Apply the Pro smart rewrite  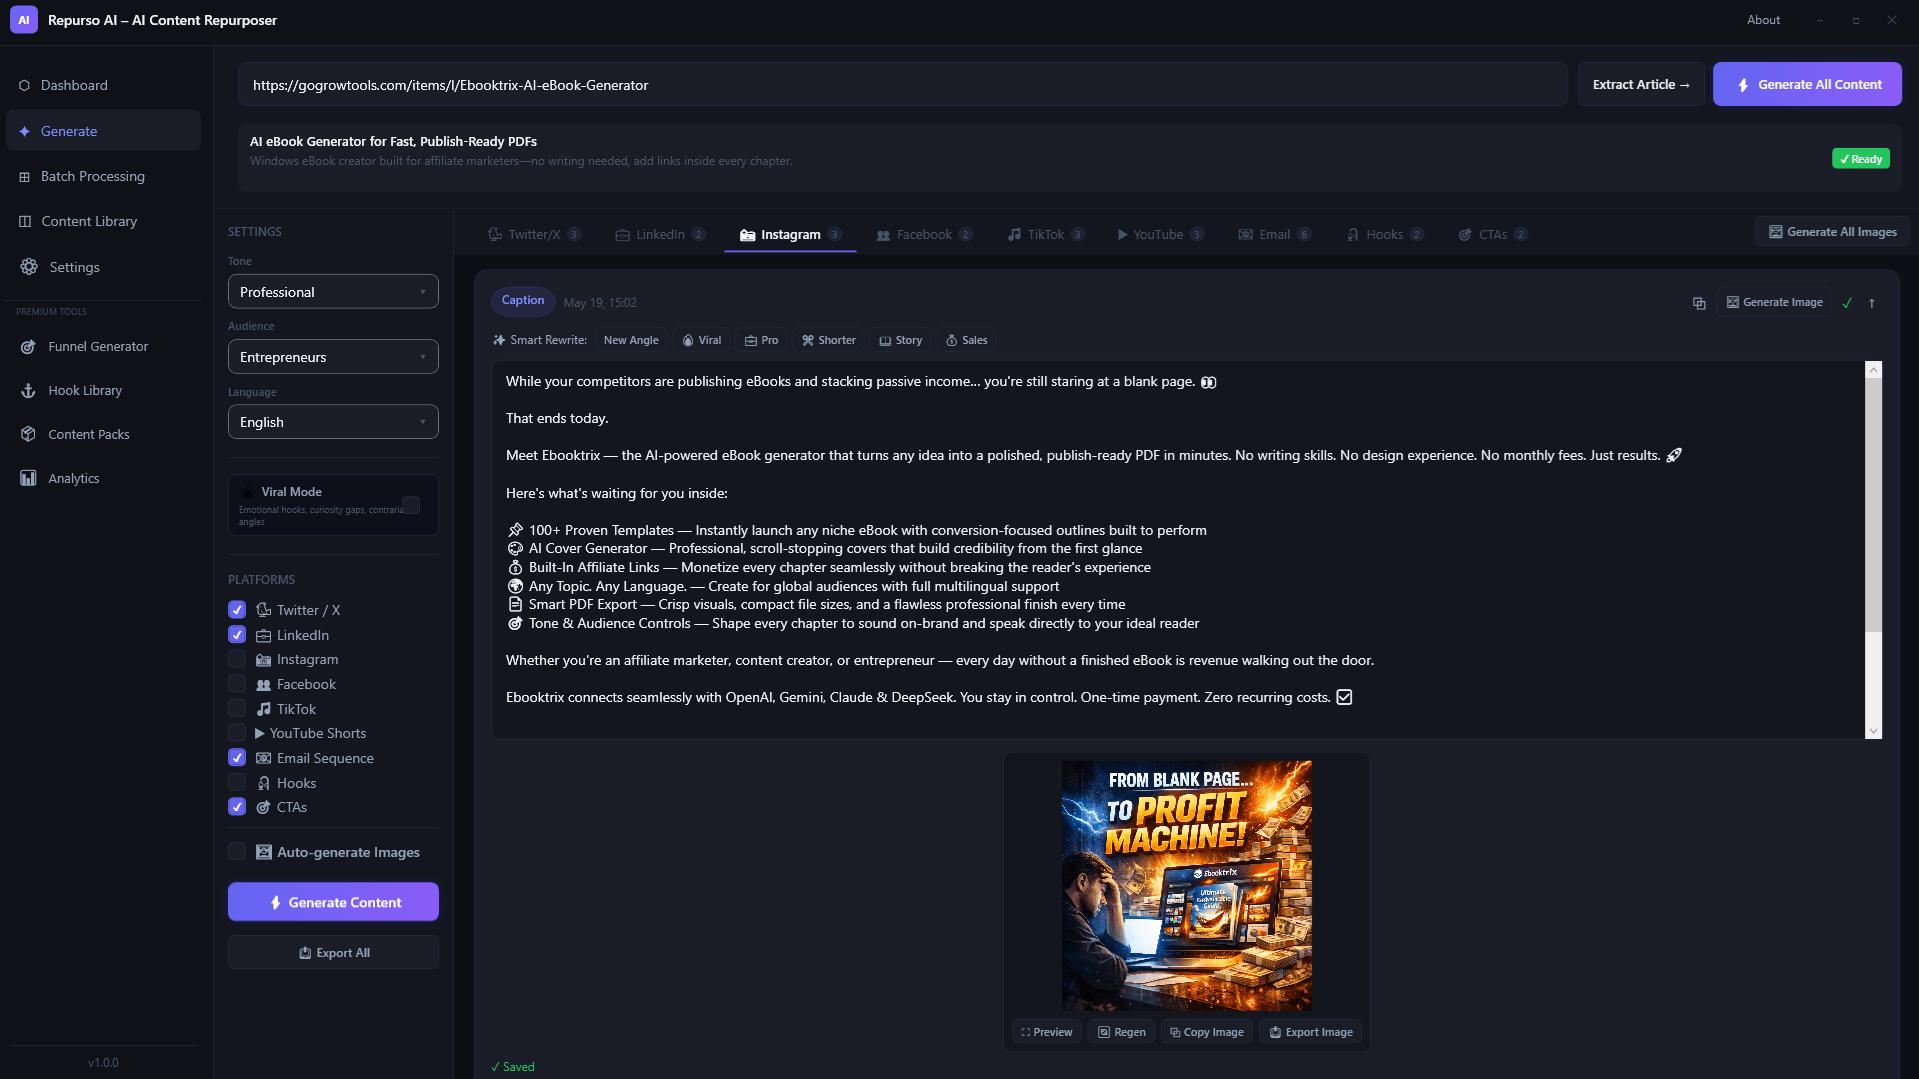click(762, 340)
